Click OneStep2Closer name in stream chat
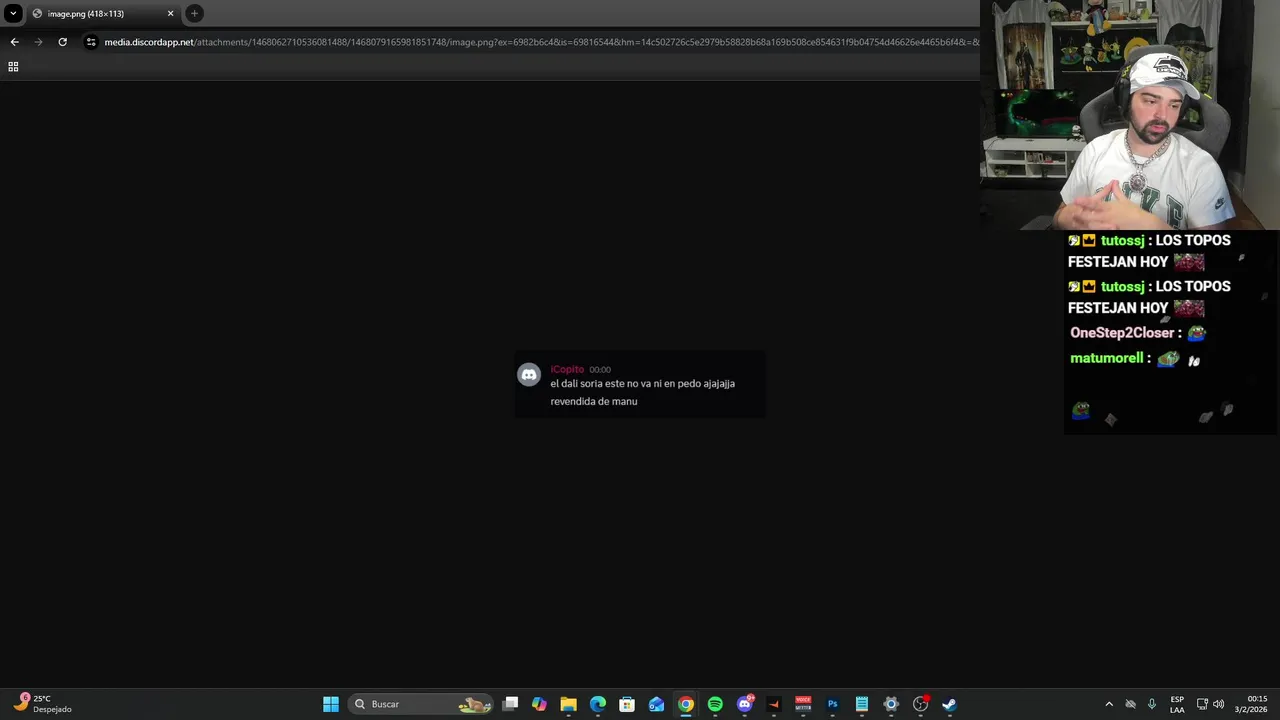Viewport: 1280px width, 720px height. pos(1122,333)
